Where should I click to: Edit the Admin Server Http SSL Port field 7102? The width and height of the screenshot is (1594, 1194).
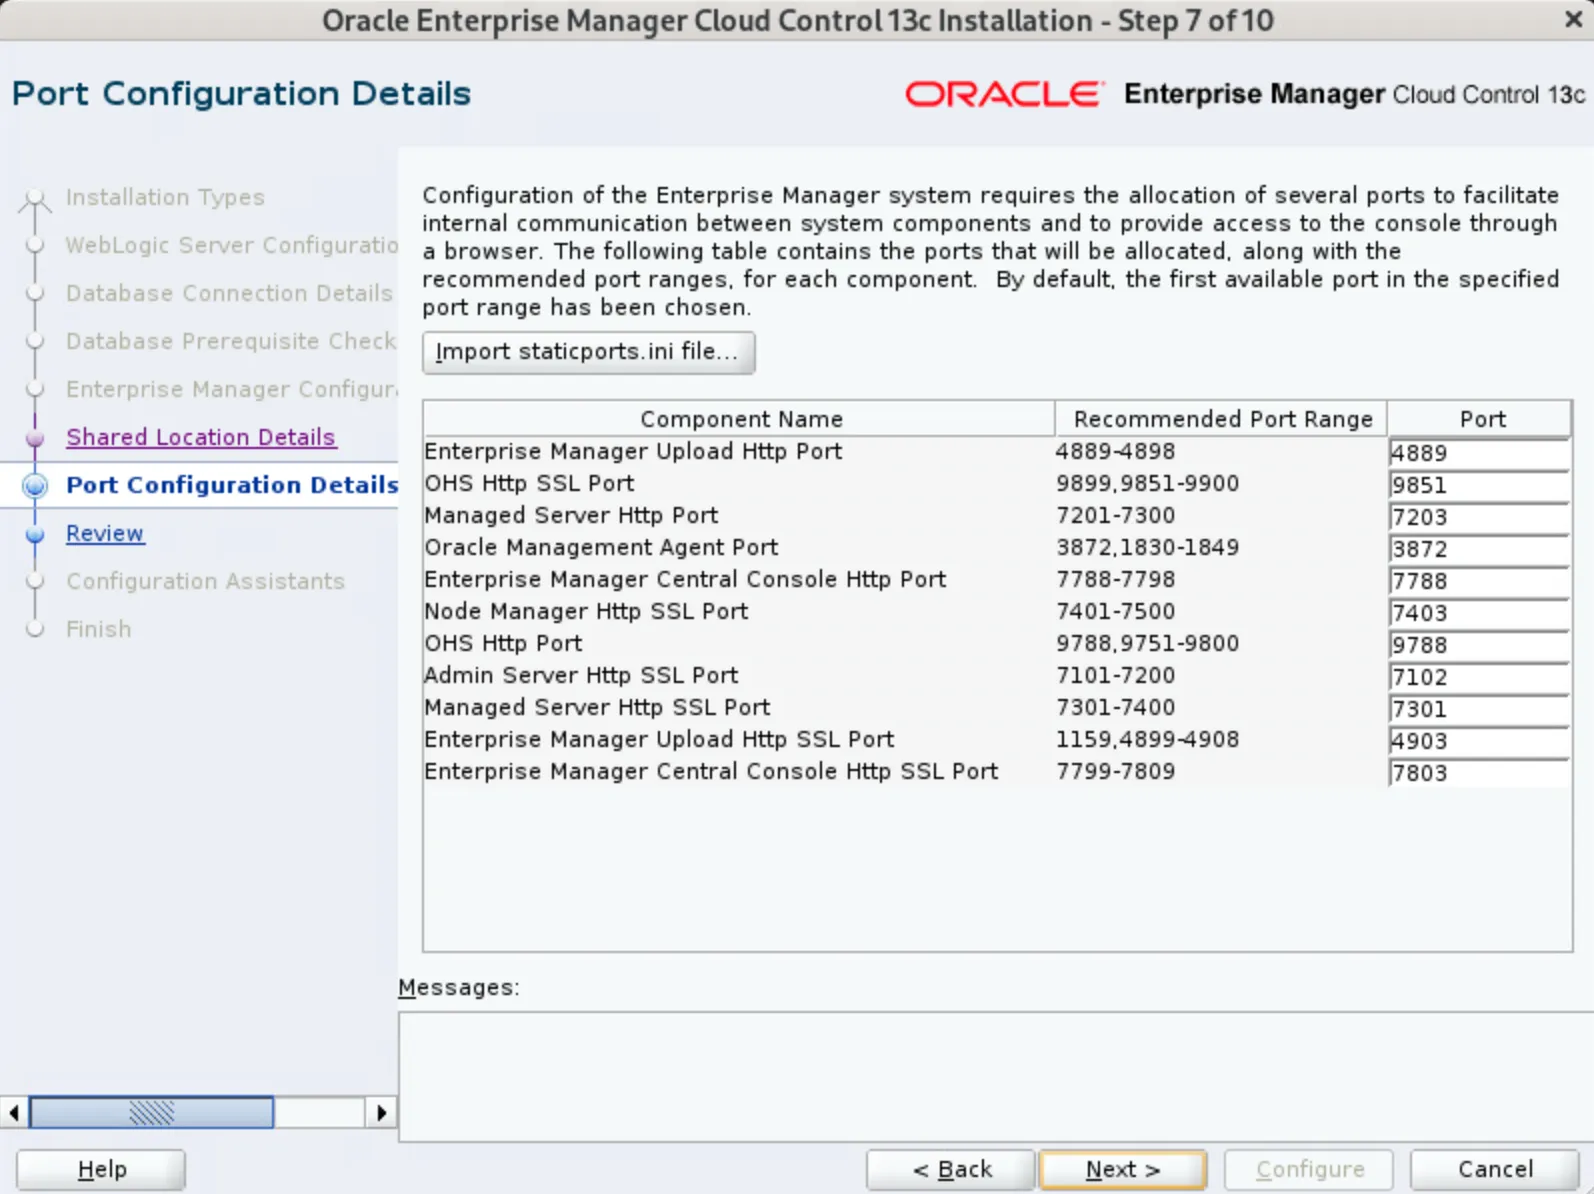tap(1479, 677)
